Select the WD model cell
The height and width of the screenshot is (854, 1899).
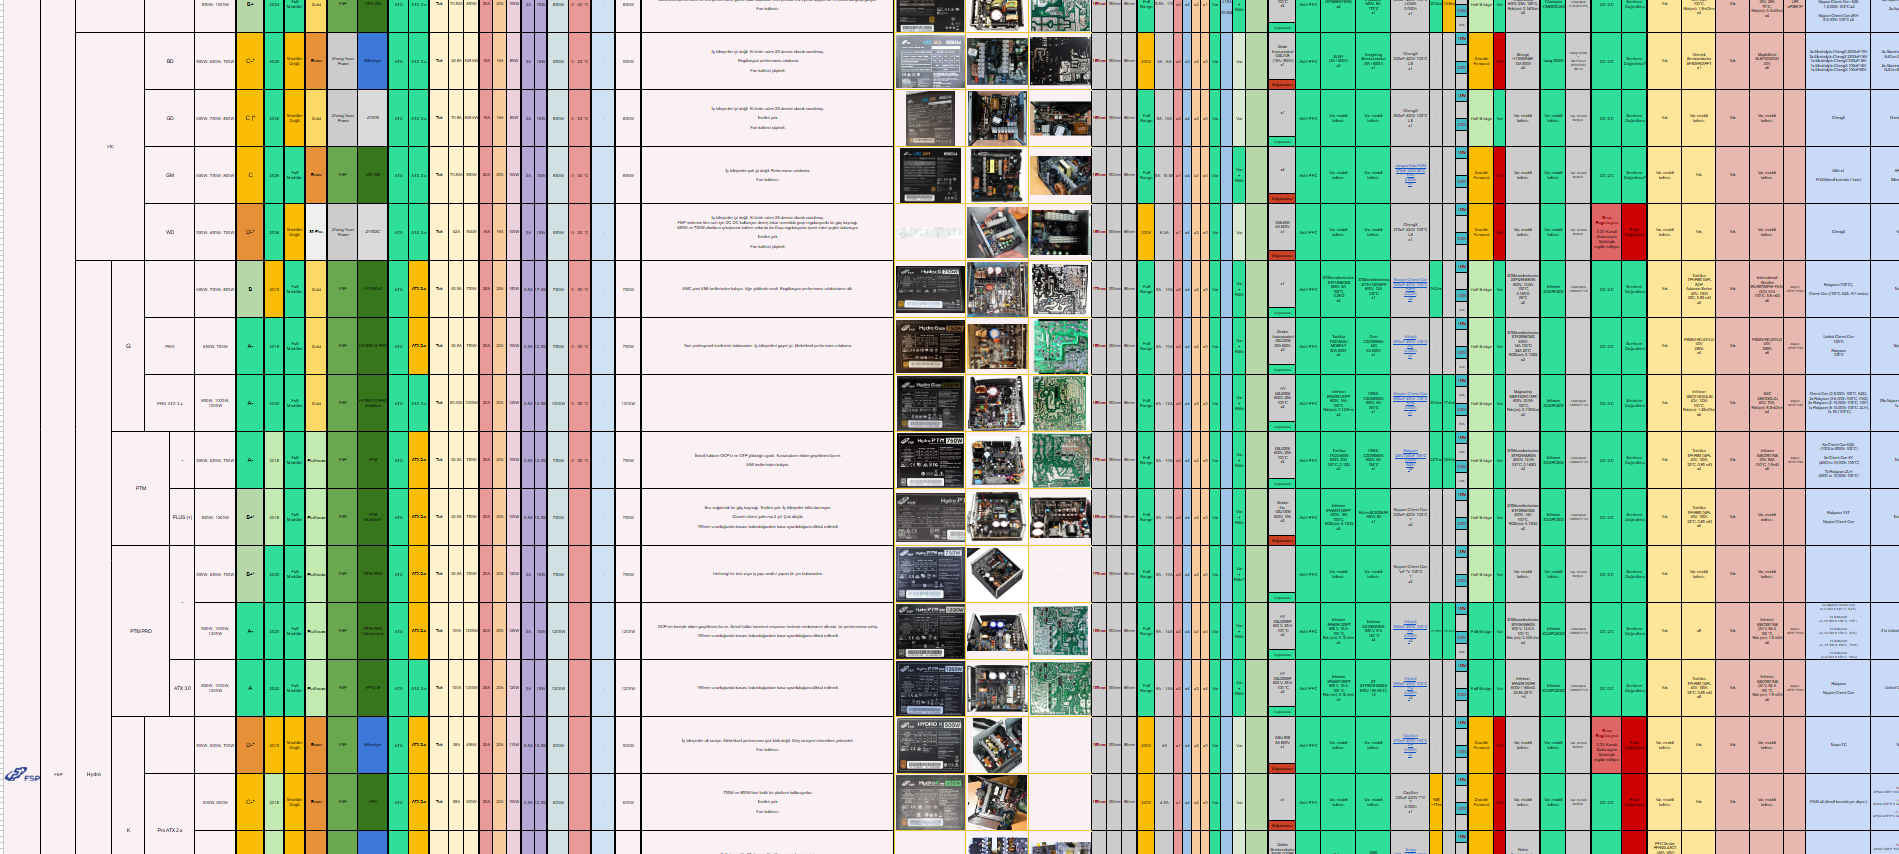click(170, 232)
